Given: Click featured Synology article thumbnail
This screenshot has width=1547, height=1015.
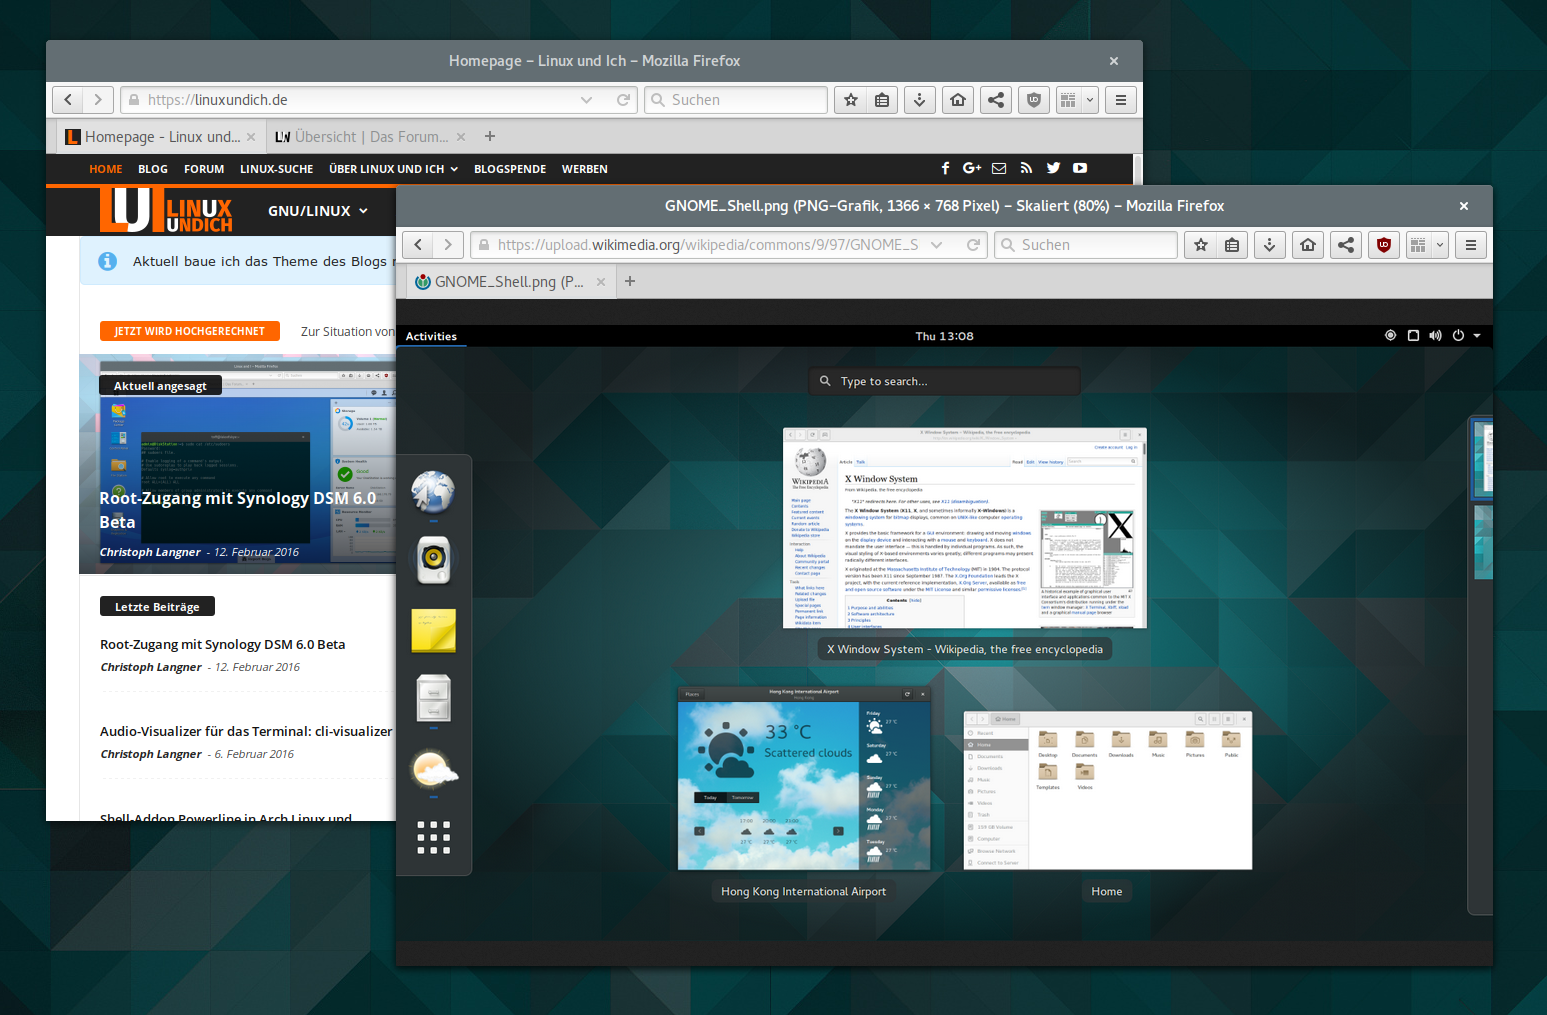Looking at the screenshot, I should coord(238,464).
